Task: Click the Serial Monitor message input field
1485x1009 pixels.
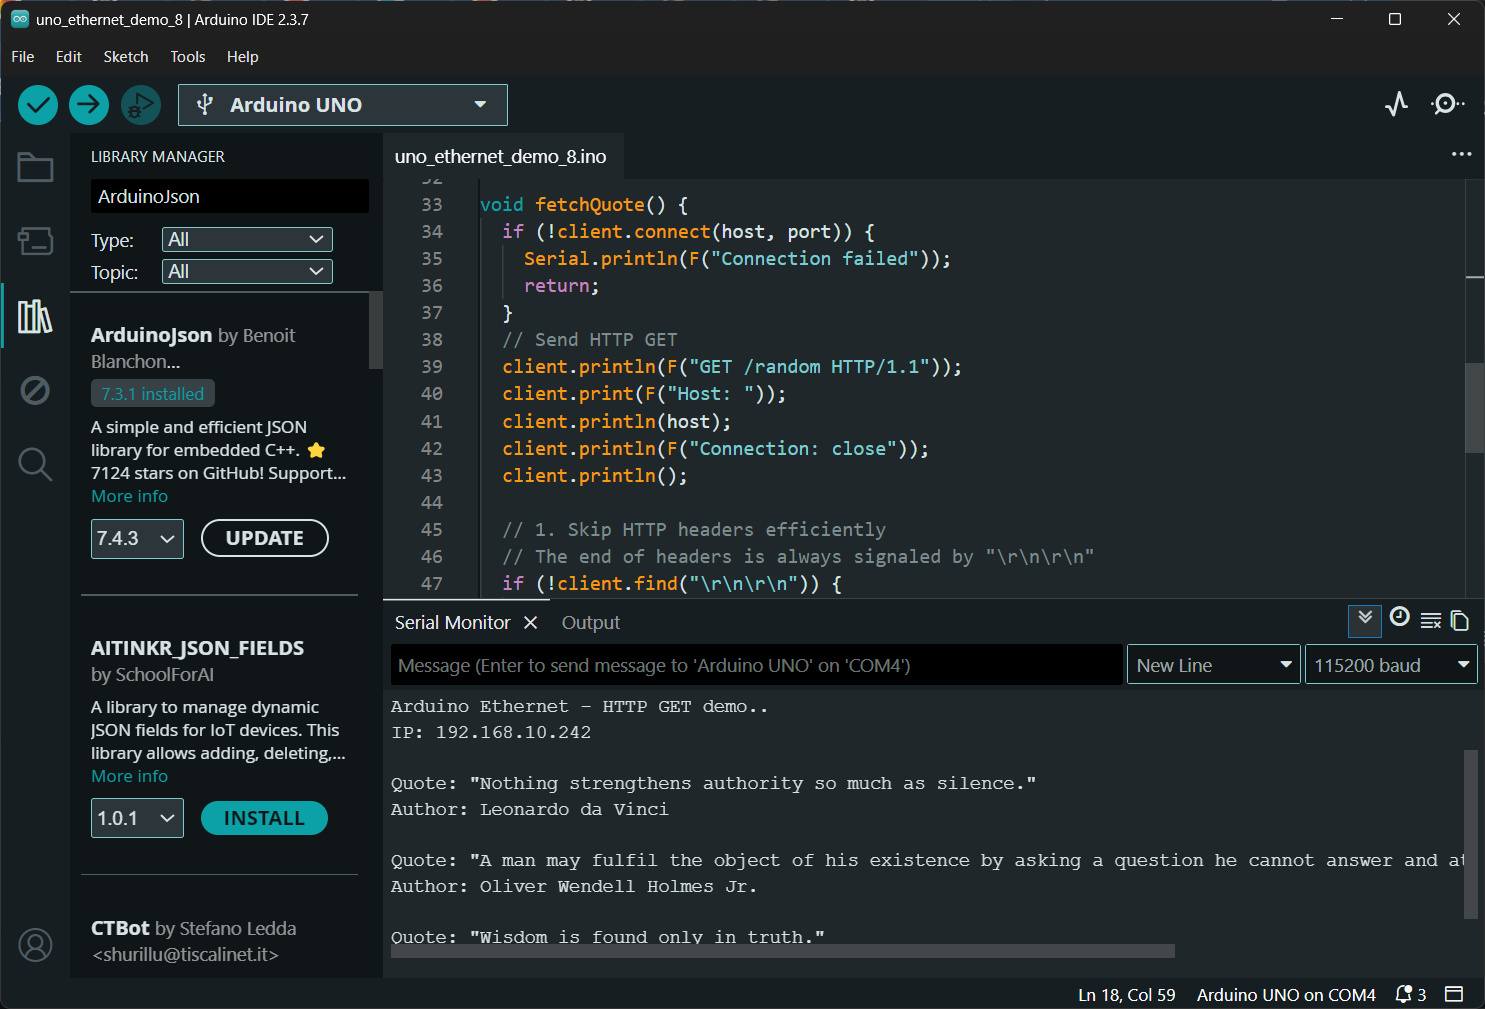Action: coord(756,666)
